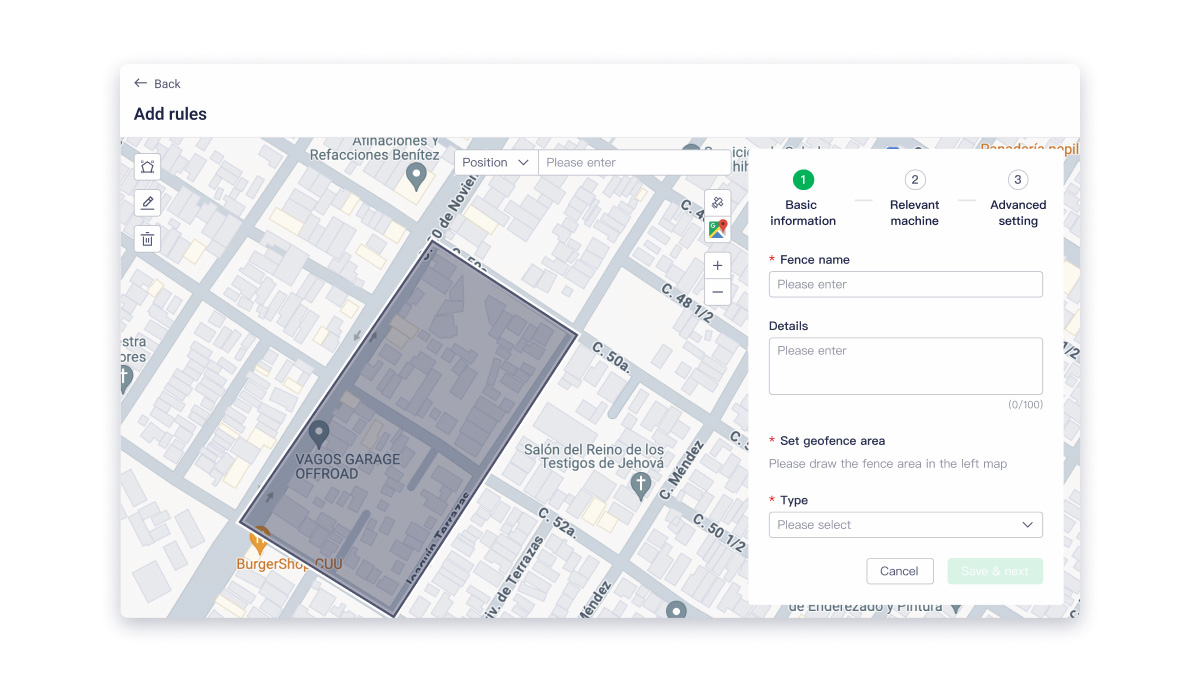Viewport: 1200px width, 680px height.
Task: Focus the Details text area
Action: coord(905,366)
